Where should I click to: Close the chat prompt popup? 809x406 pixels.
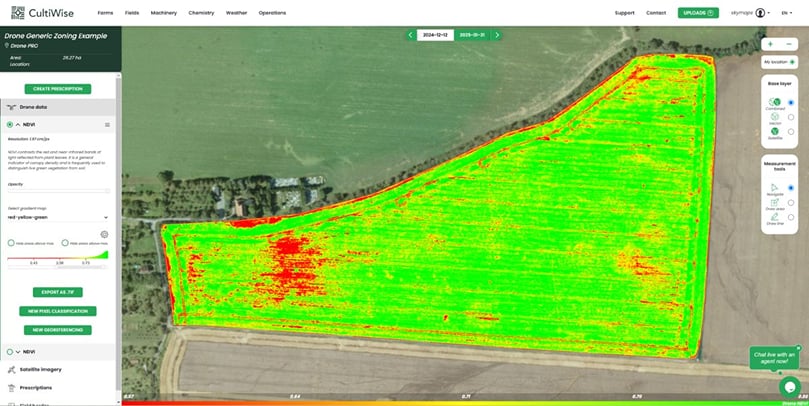coord(798,348)
